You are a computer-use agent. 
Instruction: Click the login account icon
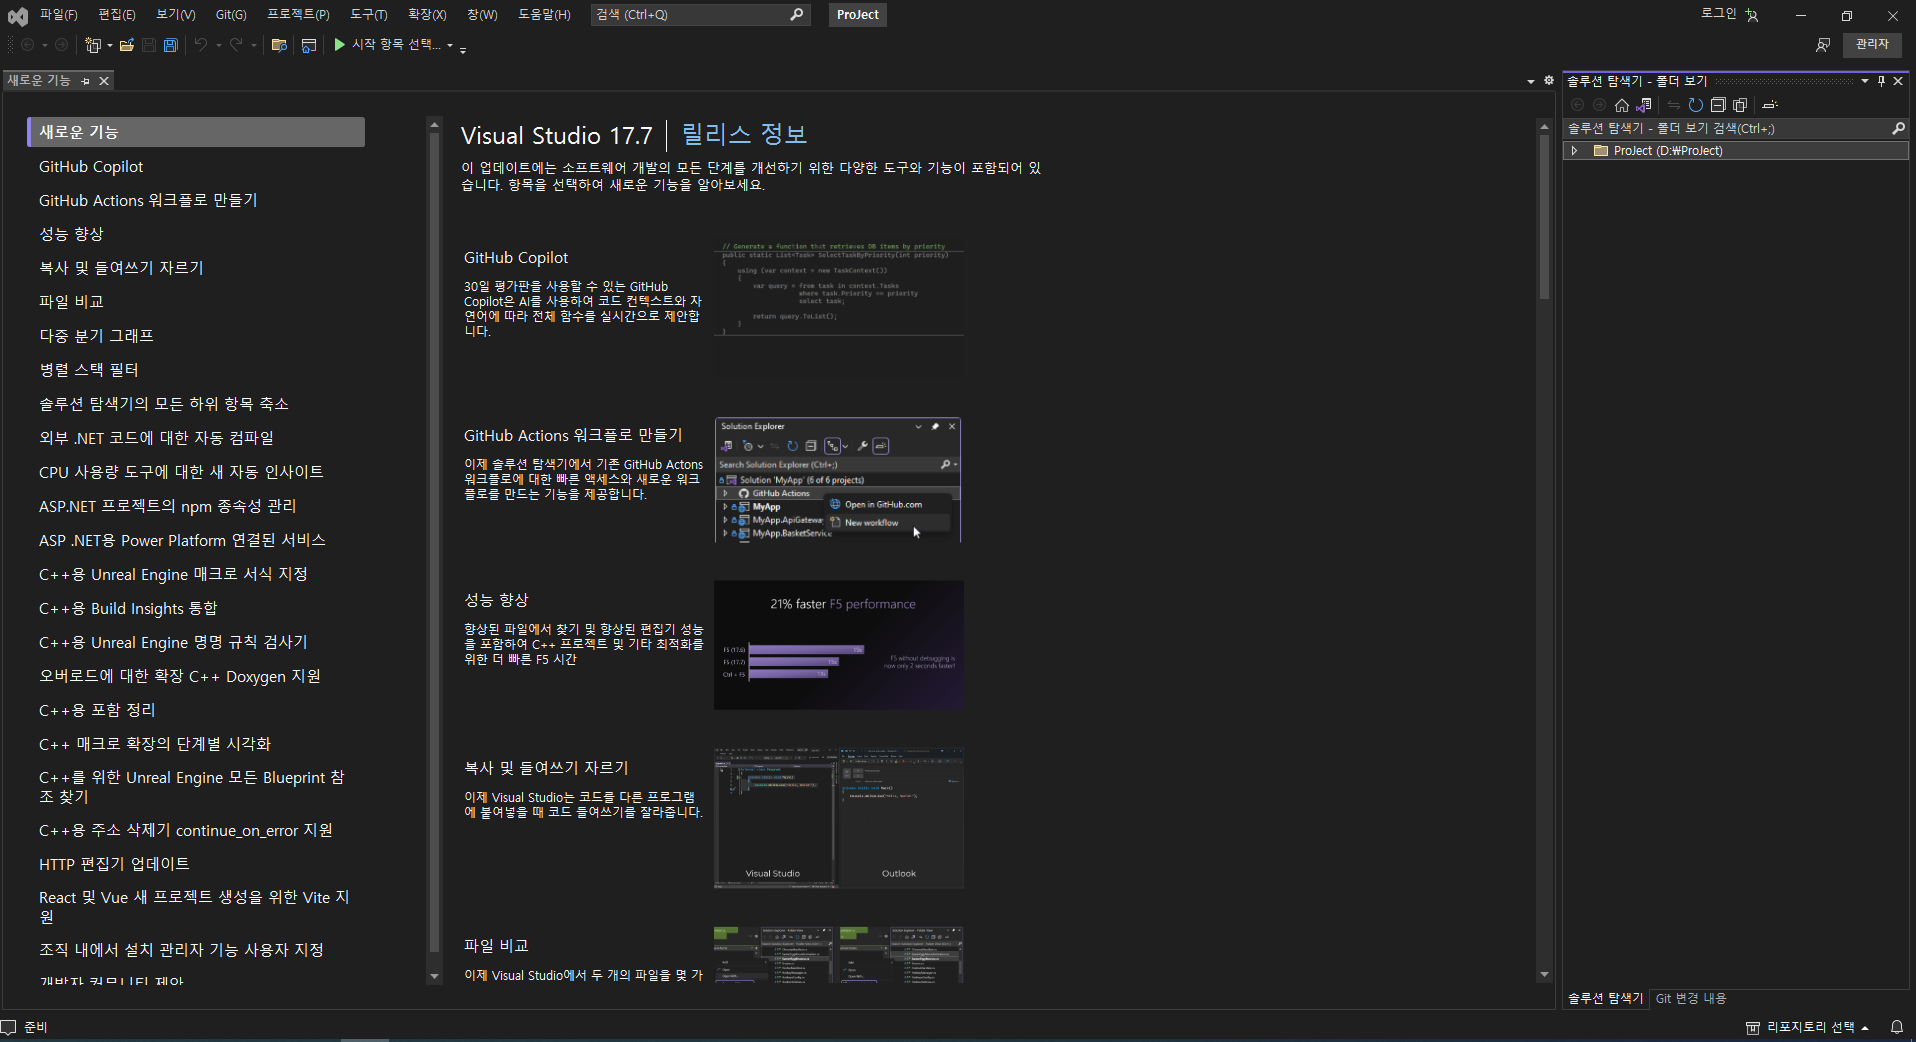[x=1752, y=15]
